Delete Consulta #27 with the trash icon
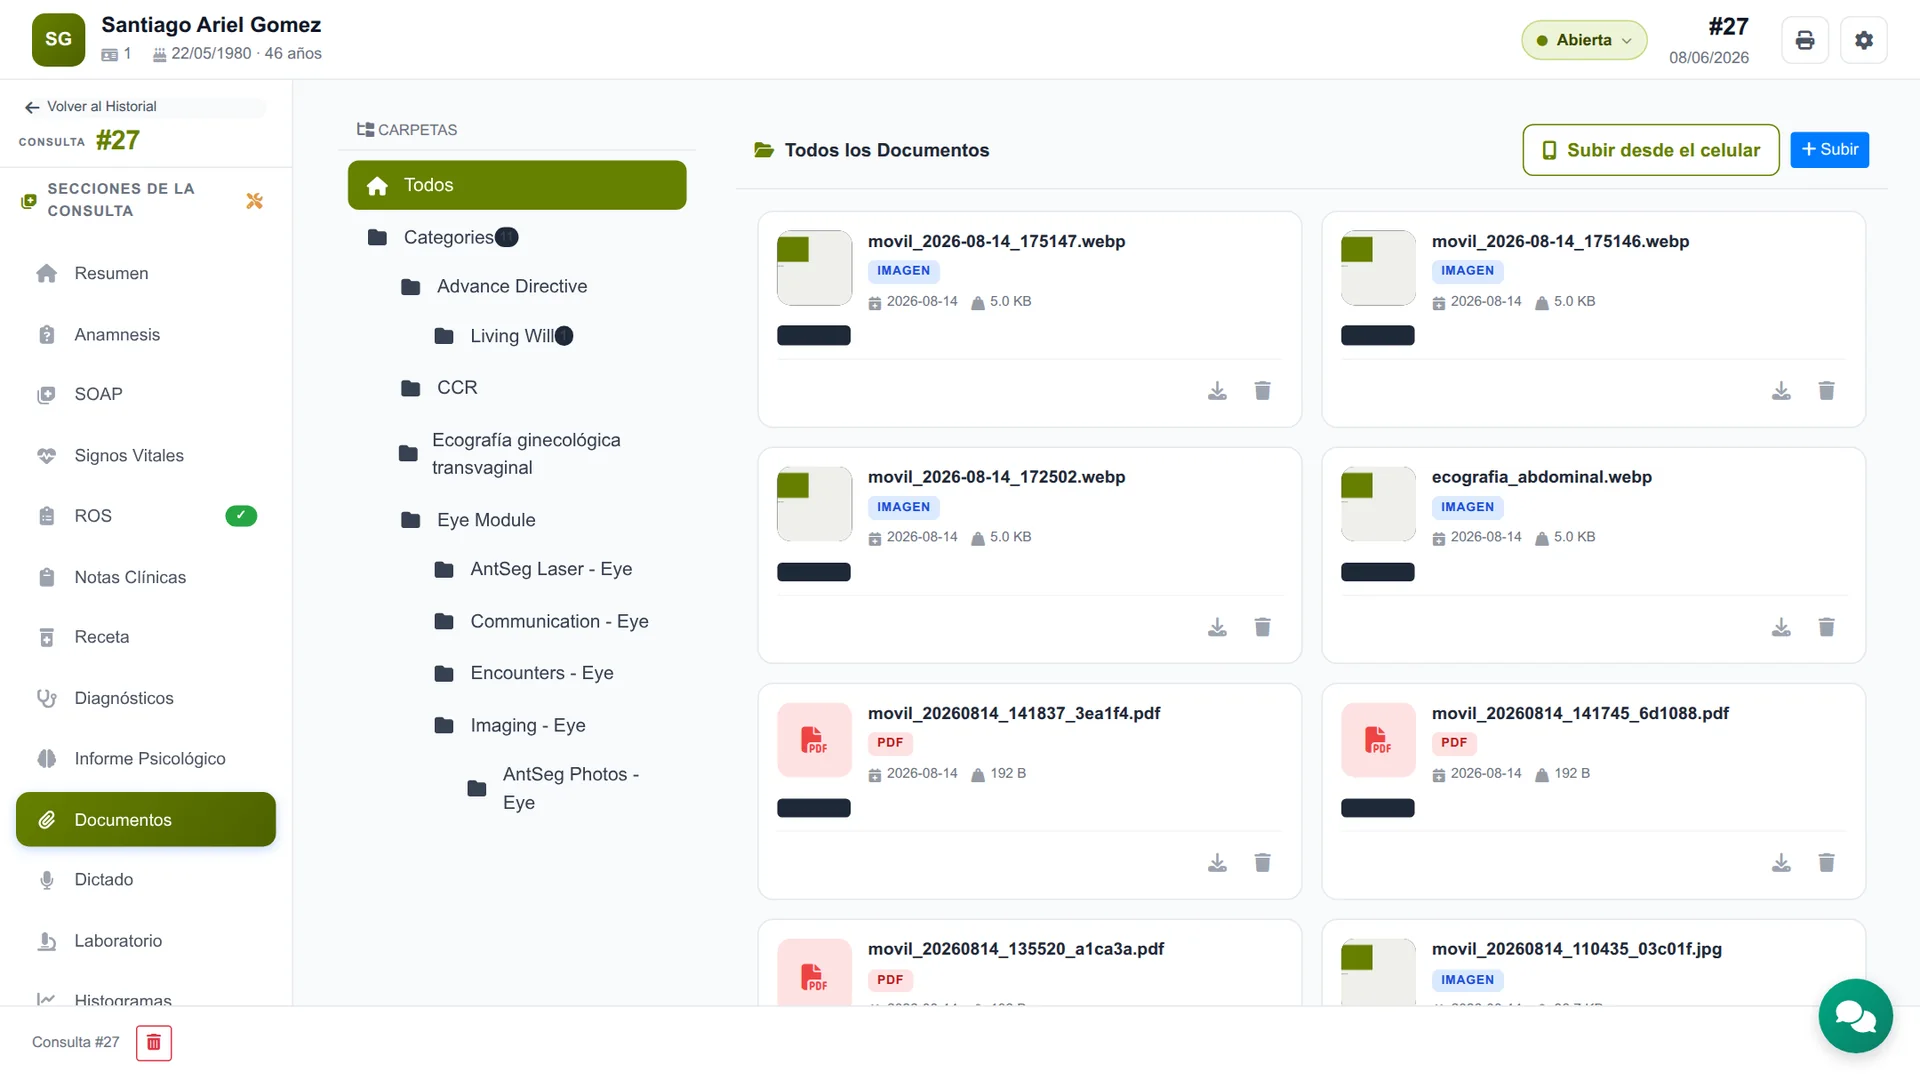This screenshot has height=1080, width=1920. [154, 1043]
